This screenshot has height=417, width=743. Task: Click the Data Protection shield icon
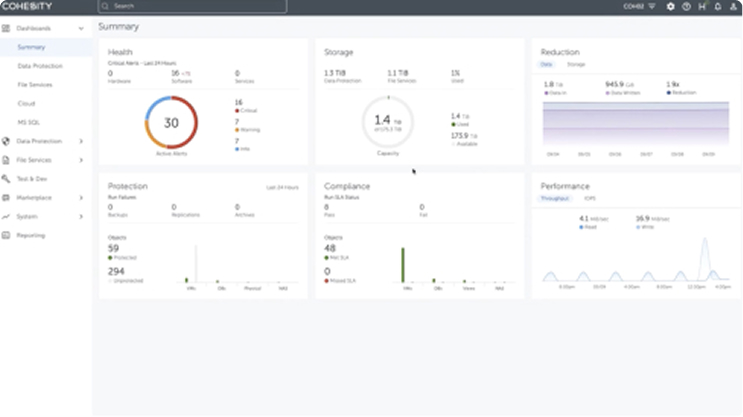7,141
